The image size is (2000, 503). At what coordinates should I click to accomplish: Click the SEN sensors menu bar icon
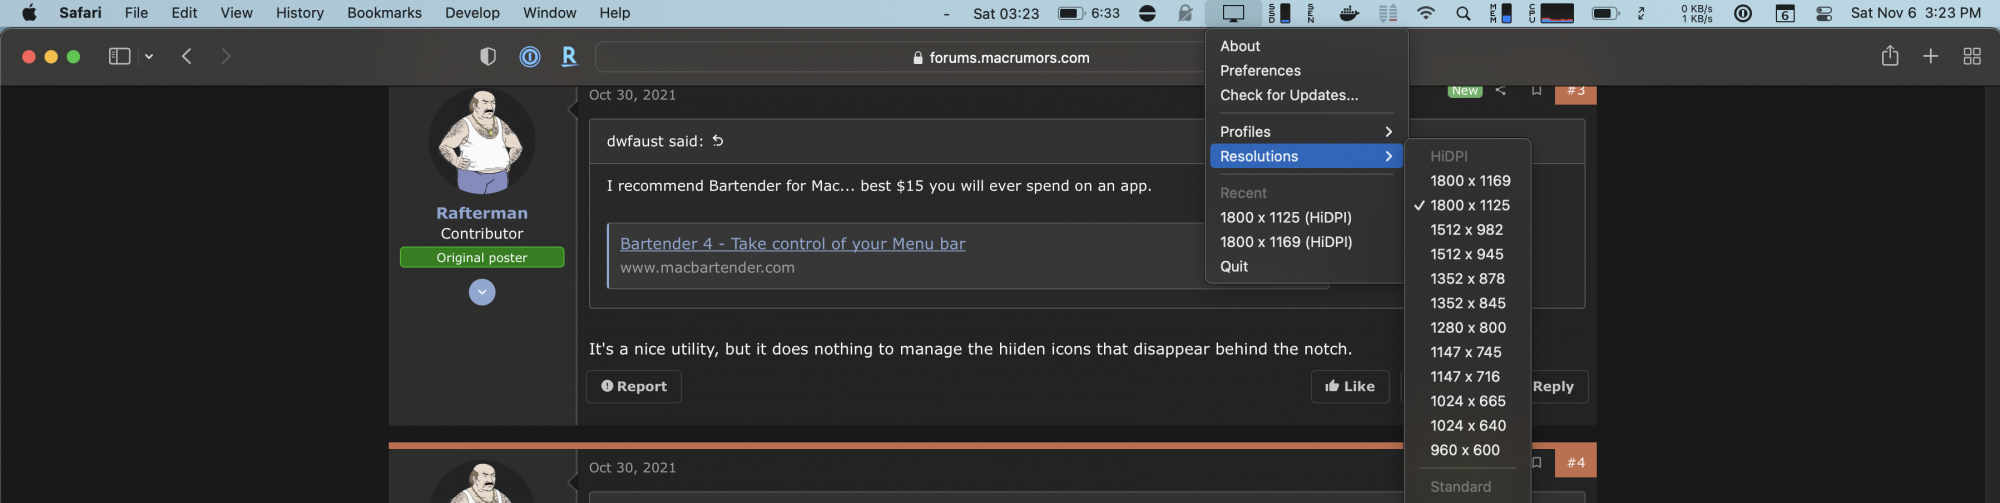coord(1311,13)
